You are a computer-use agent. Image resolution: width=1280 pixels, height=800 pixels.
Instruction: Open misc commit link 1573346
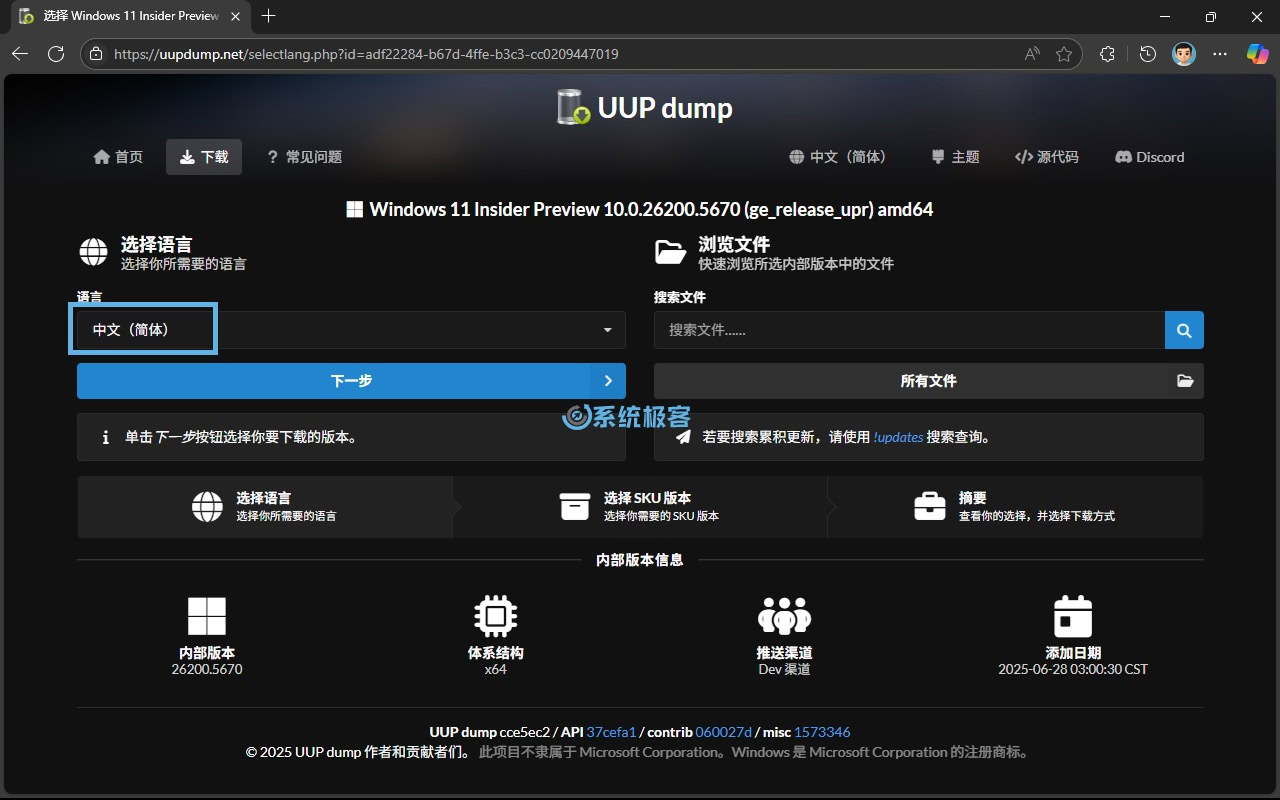click(822, 732)
